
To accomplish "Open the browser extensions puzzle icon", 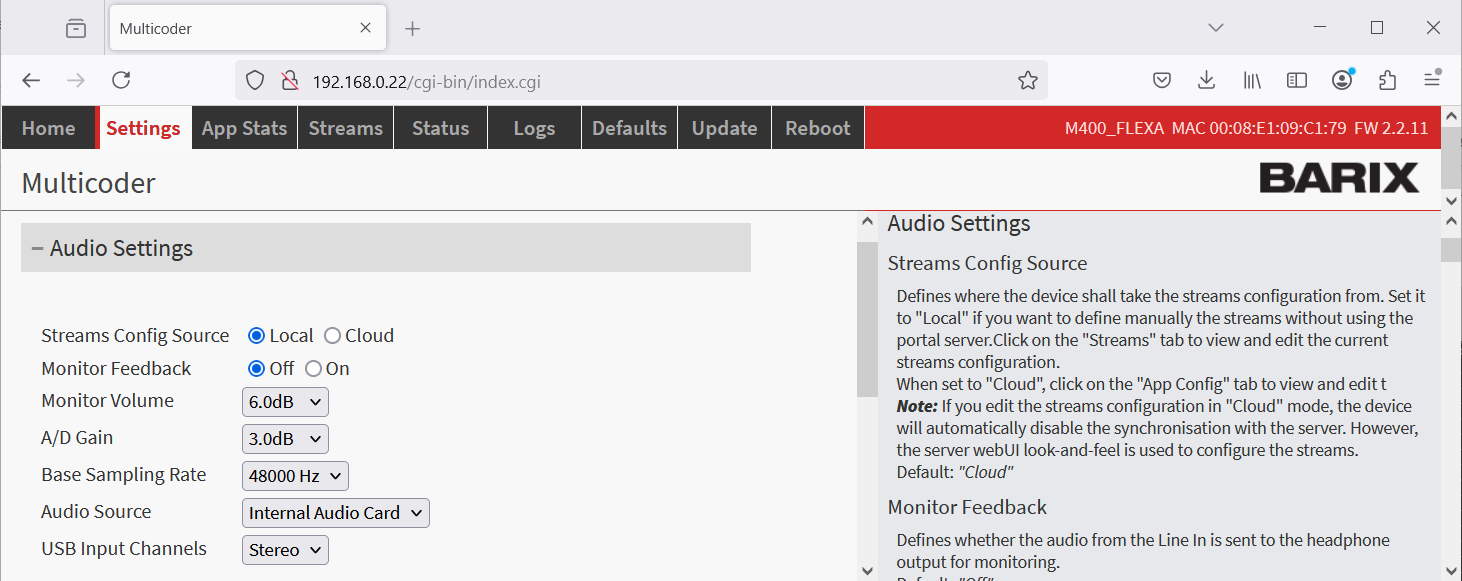I will 1387,80.
